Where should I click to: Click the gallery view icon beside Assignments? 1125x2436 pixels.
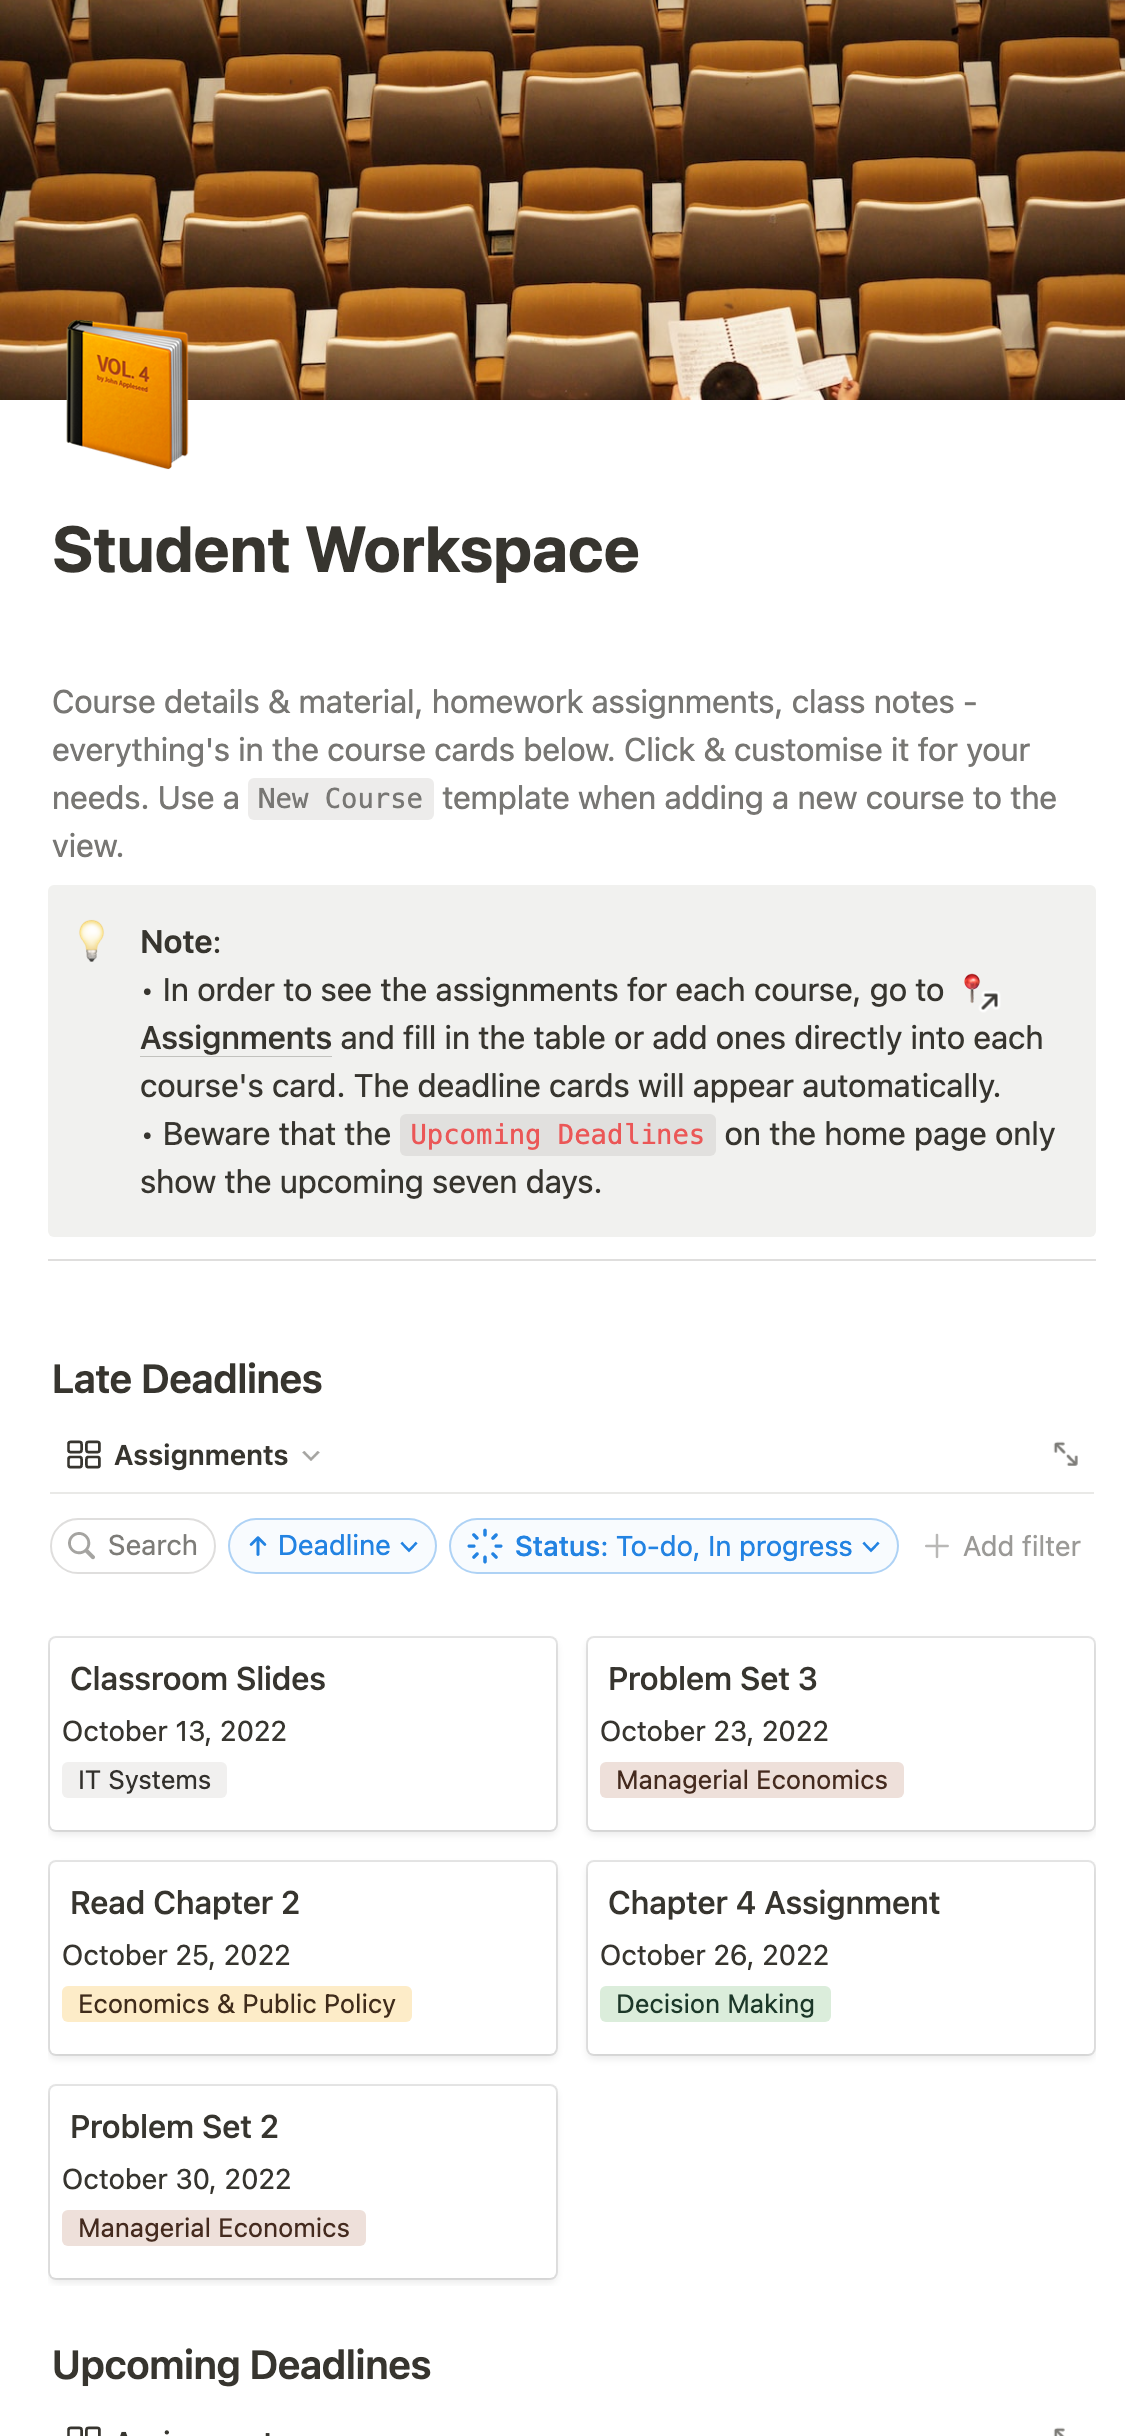point(84,1455)
